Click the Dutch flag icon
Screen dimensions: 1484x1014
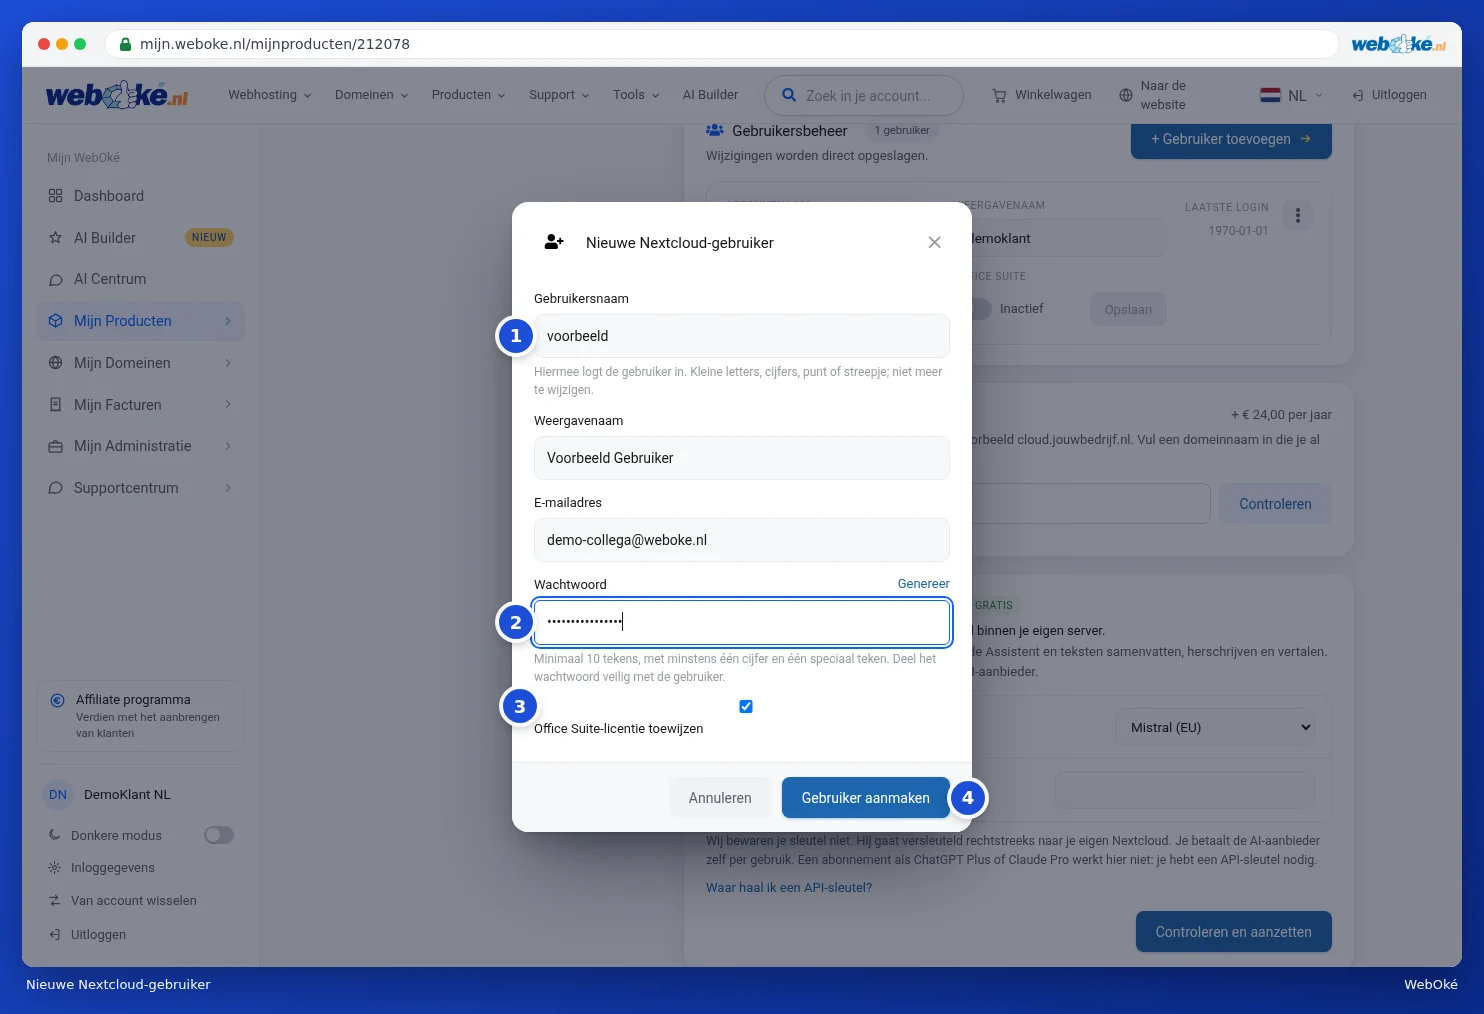point(1270,95)
